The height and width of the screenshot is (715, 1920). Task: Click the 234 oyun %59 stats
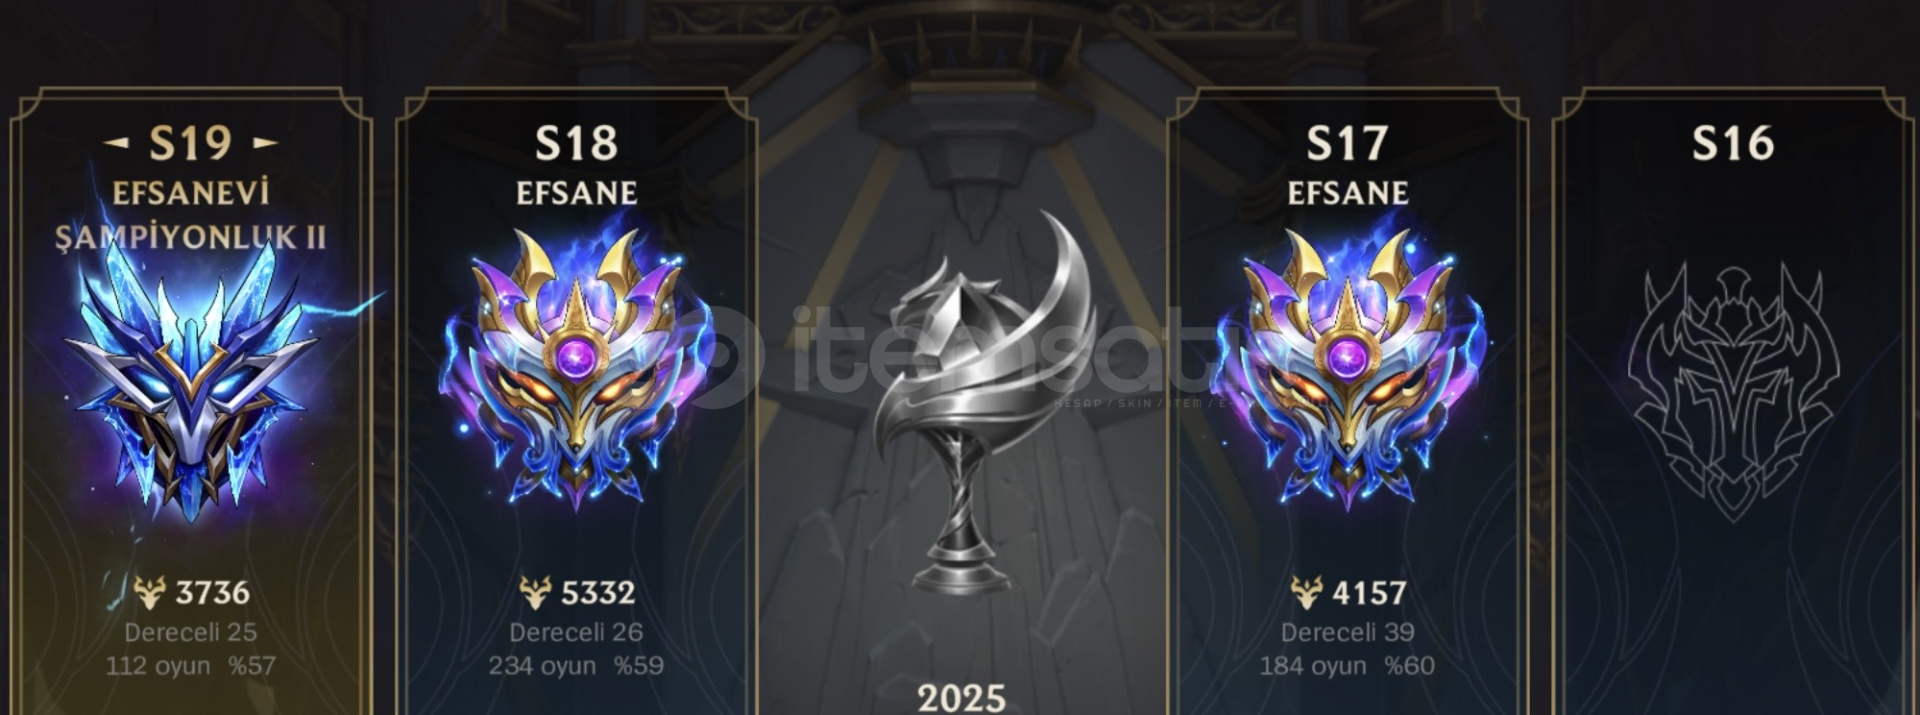[576, 666]
